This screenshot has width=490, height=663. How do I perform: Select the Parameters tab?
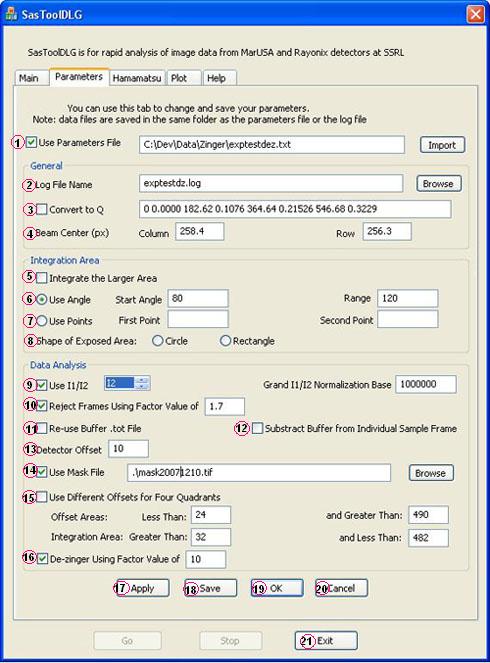pos(79,77)
